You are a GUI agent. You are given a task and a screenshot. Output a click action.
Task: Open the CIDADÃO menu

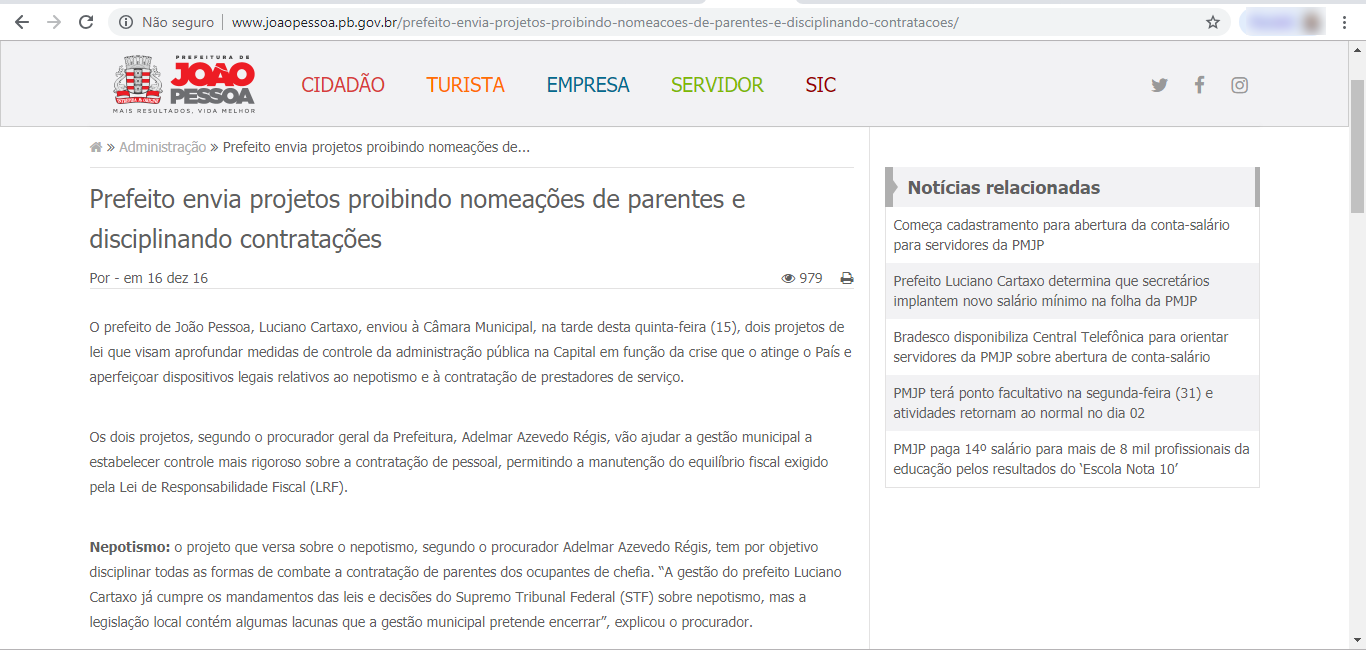point(343,85)
